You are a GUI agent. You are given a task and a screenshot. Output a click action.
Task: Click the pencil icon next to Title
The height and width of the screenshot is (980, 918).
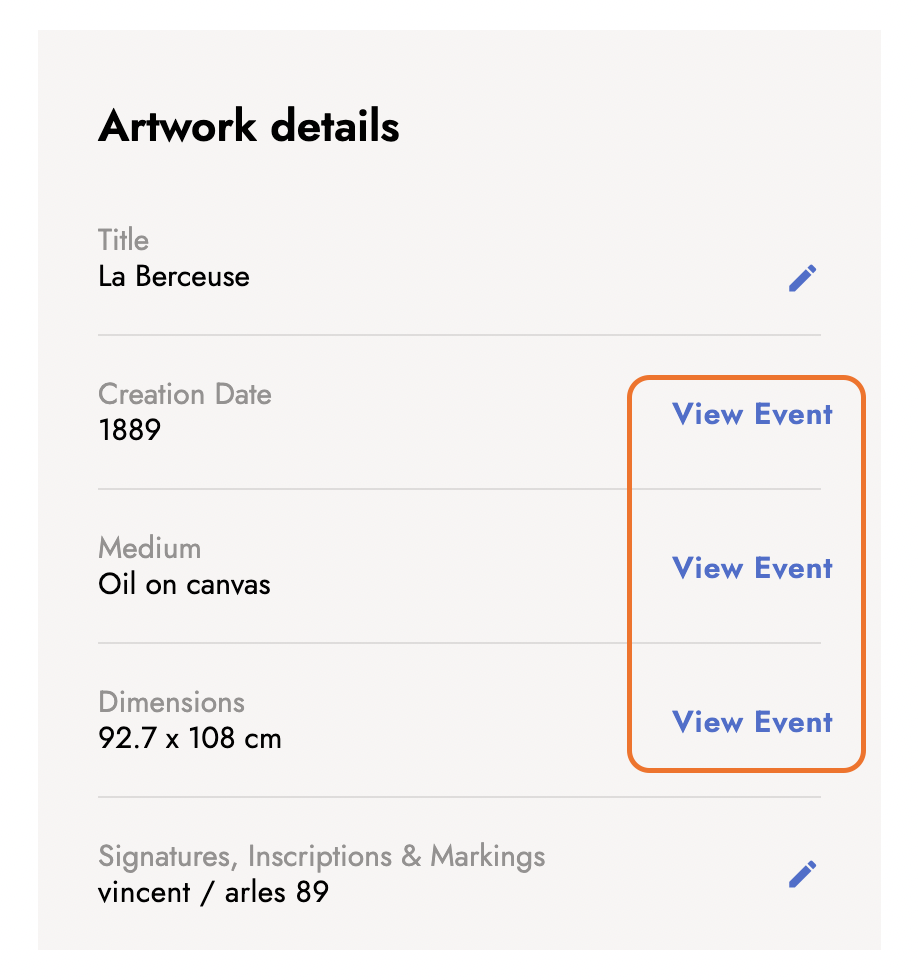(x=802, y=278)
